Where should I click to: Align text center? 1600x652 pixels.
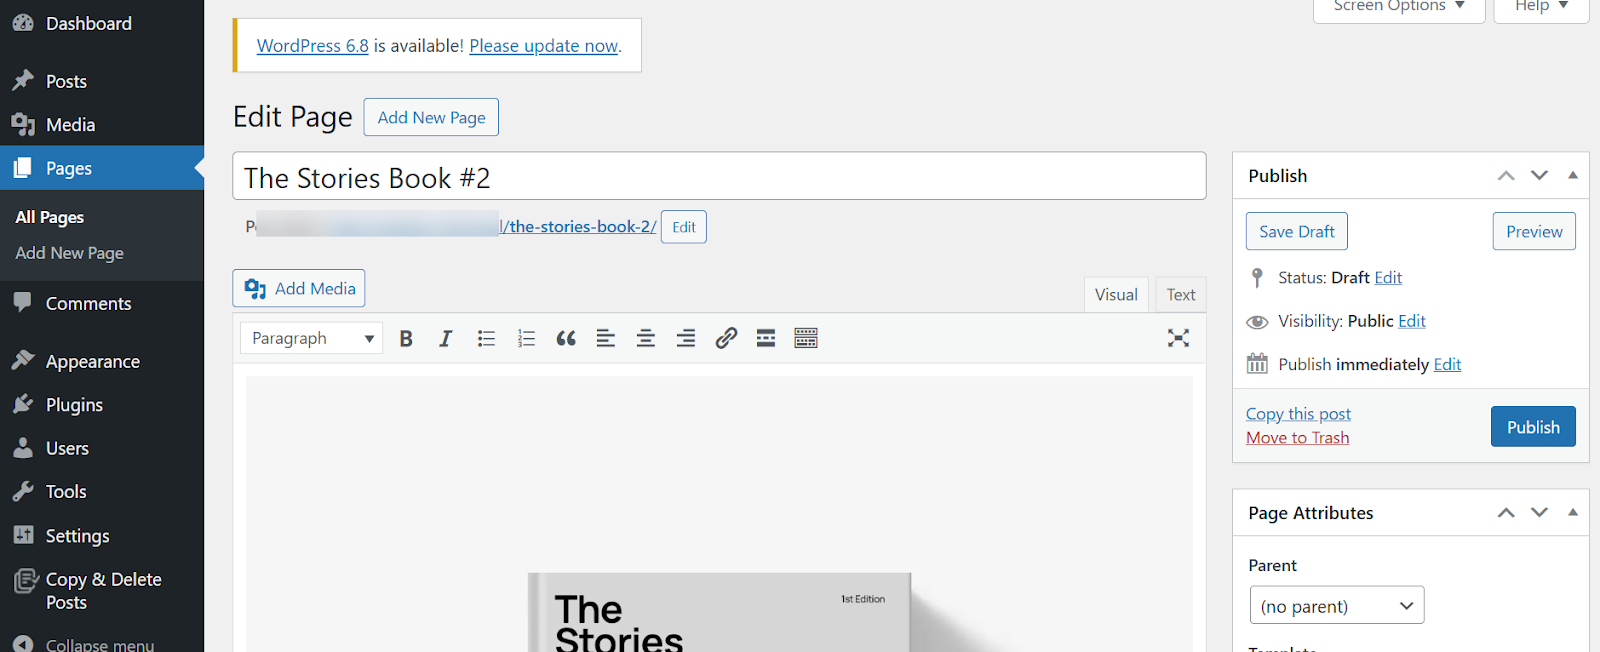click(x=646, y=338)
